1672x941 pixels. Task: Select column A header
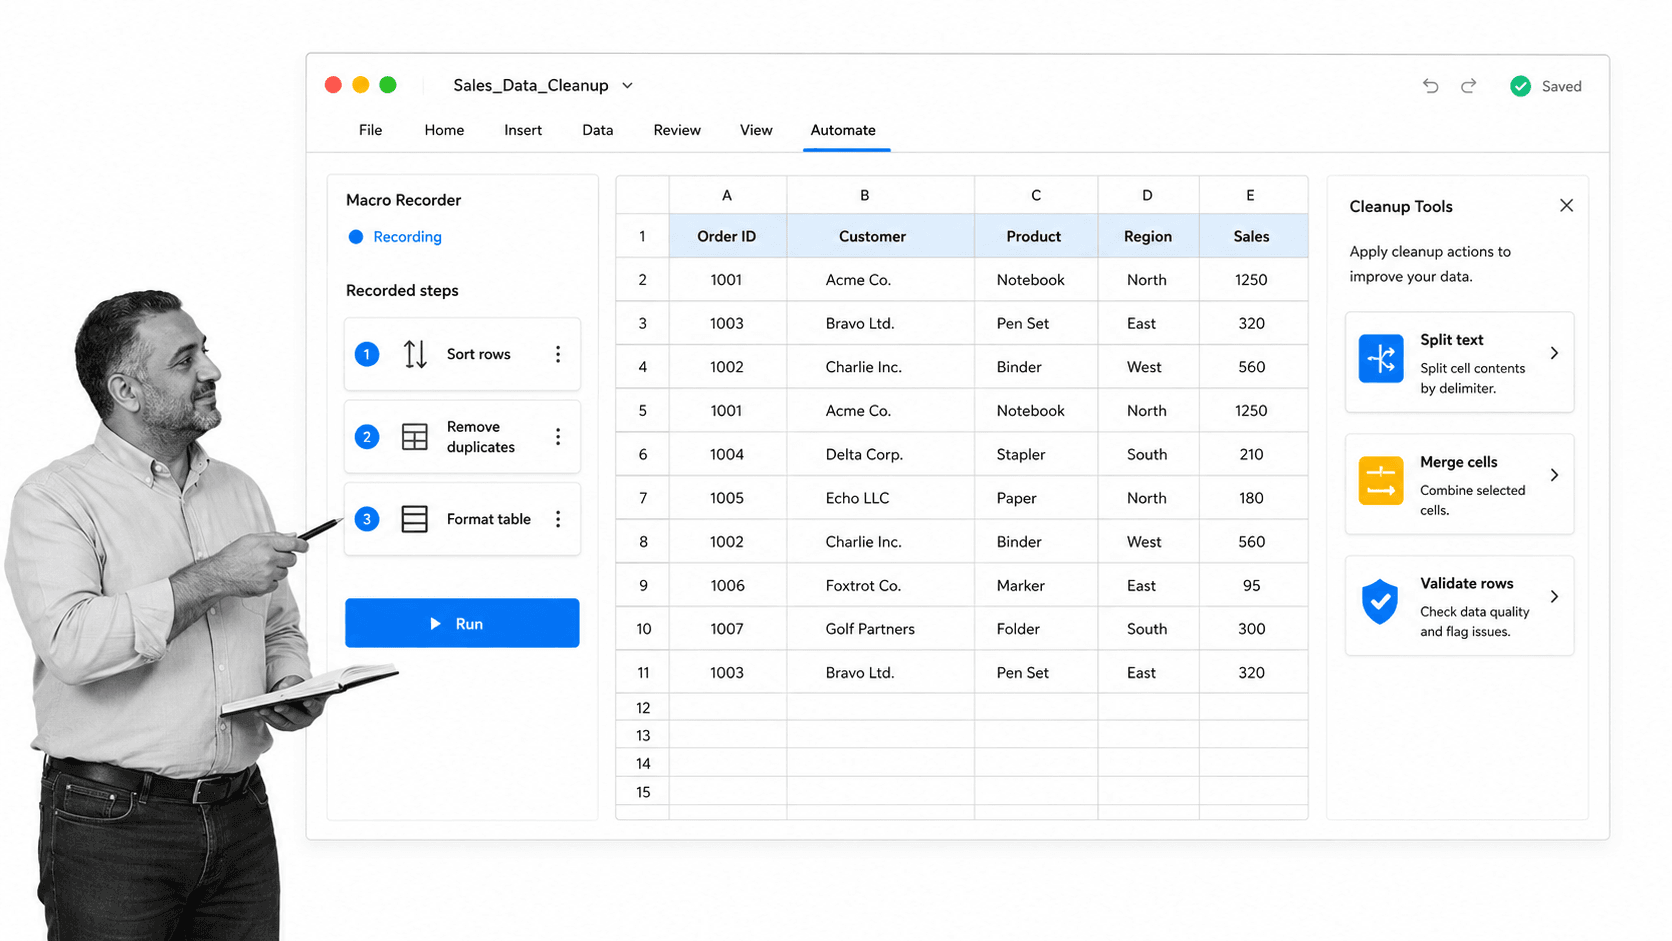pyautogui.click(x=727, y=195)
